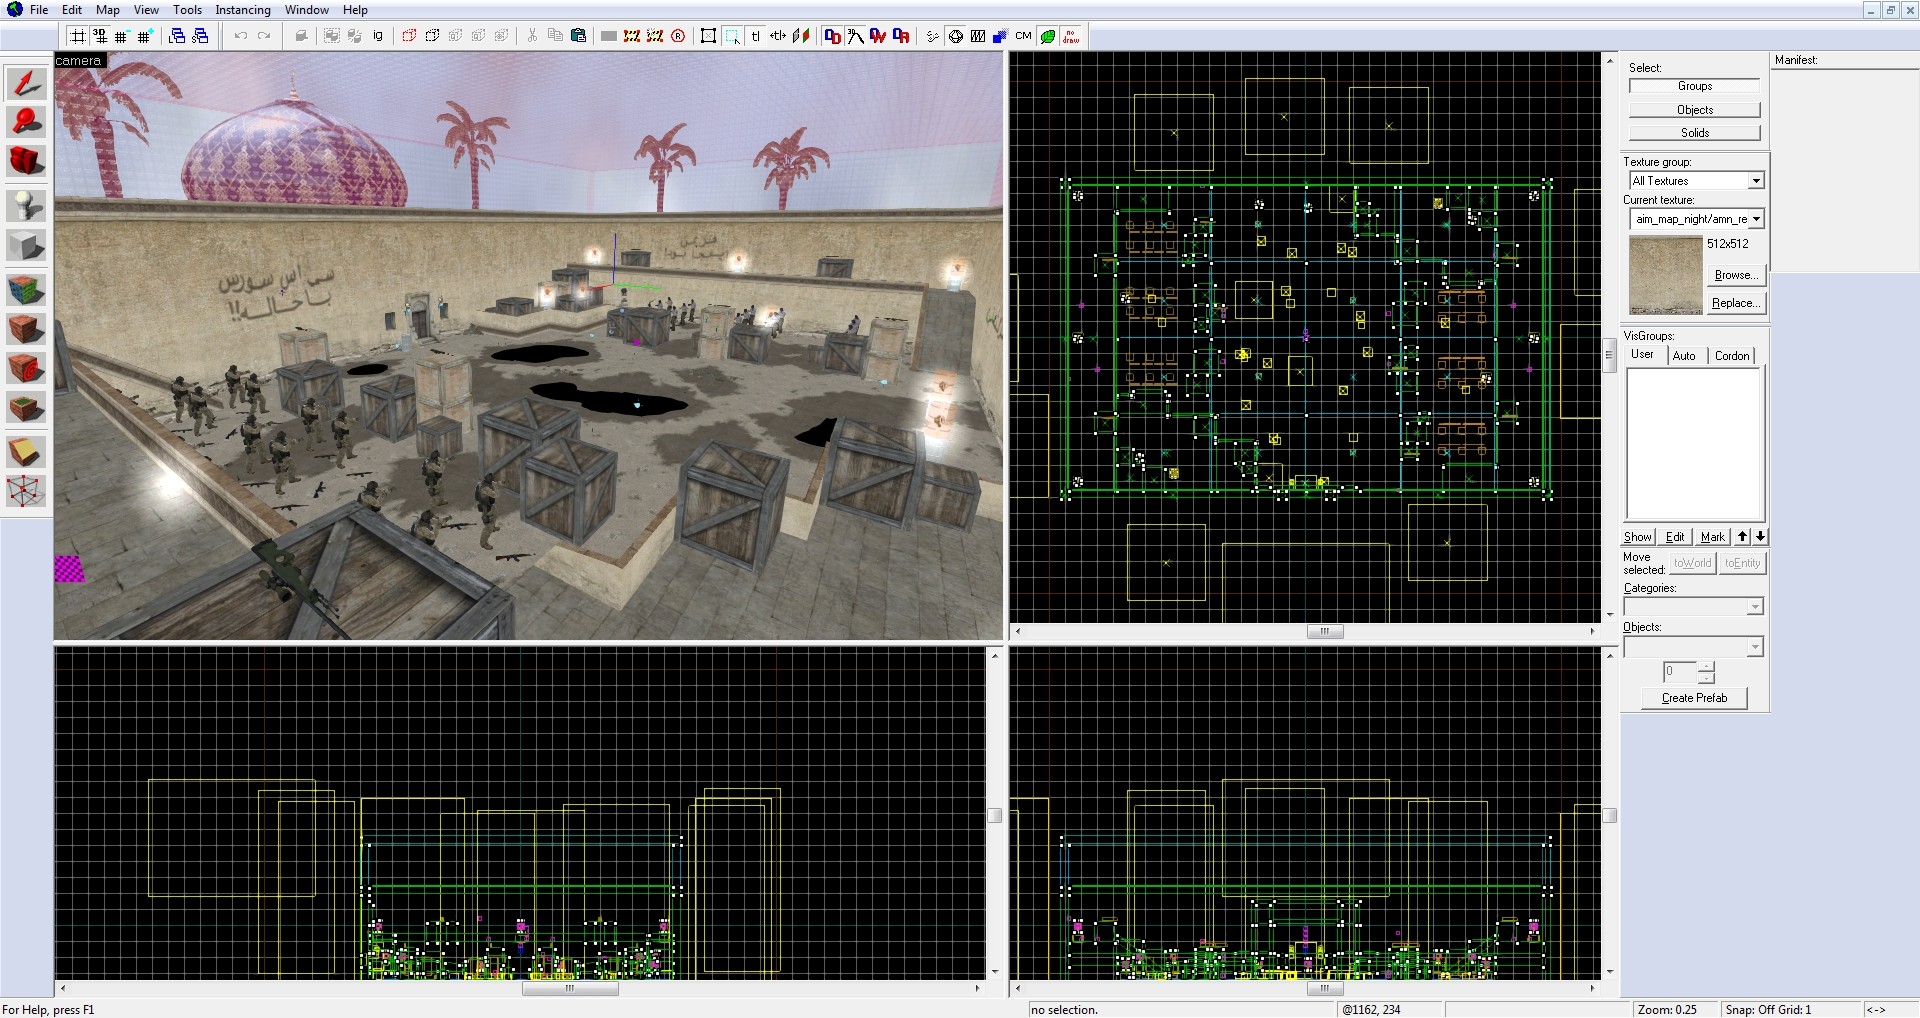Screen dimensions: 1920x1018
Task: Click the current texture preview thumbnail
Action: point(1665,275)
